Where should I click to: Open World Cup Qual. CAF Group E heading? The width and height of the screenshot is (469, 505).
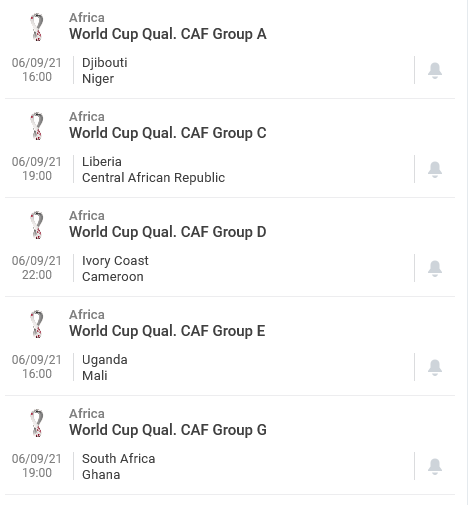click(x=167, y=331)
